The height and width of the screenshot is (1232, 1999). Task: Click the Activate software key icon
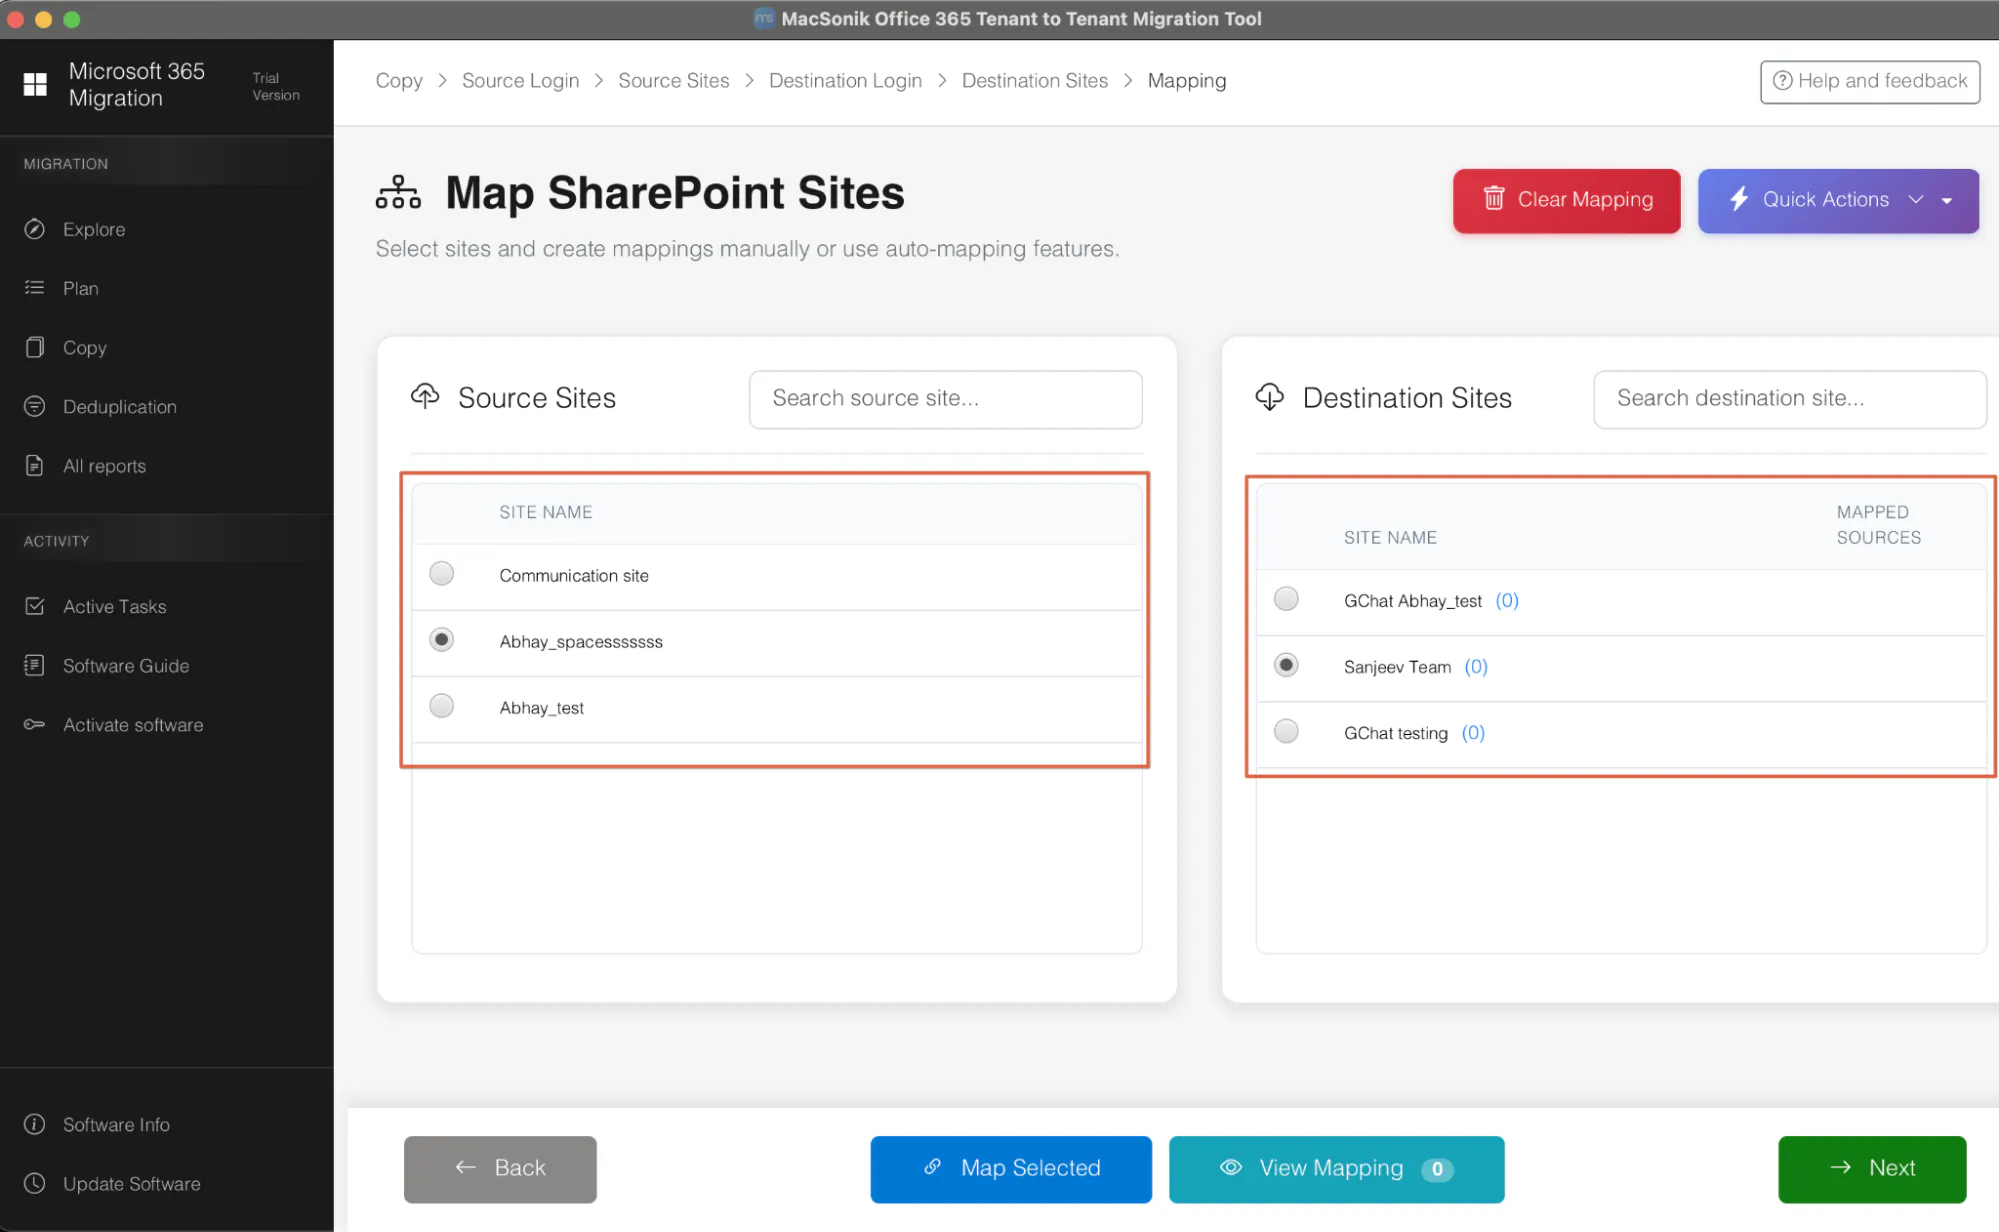[x=35, y=724]
